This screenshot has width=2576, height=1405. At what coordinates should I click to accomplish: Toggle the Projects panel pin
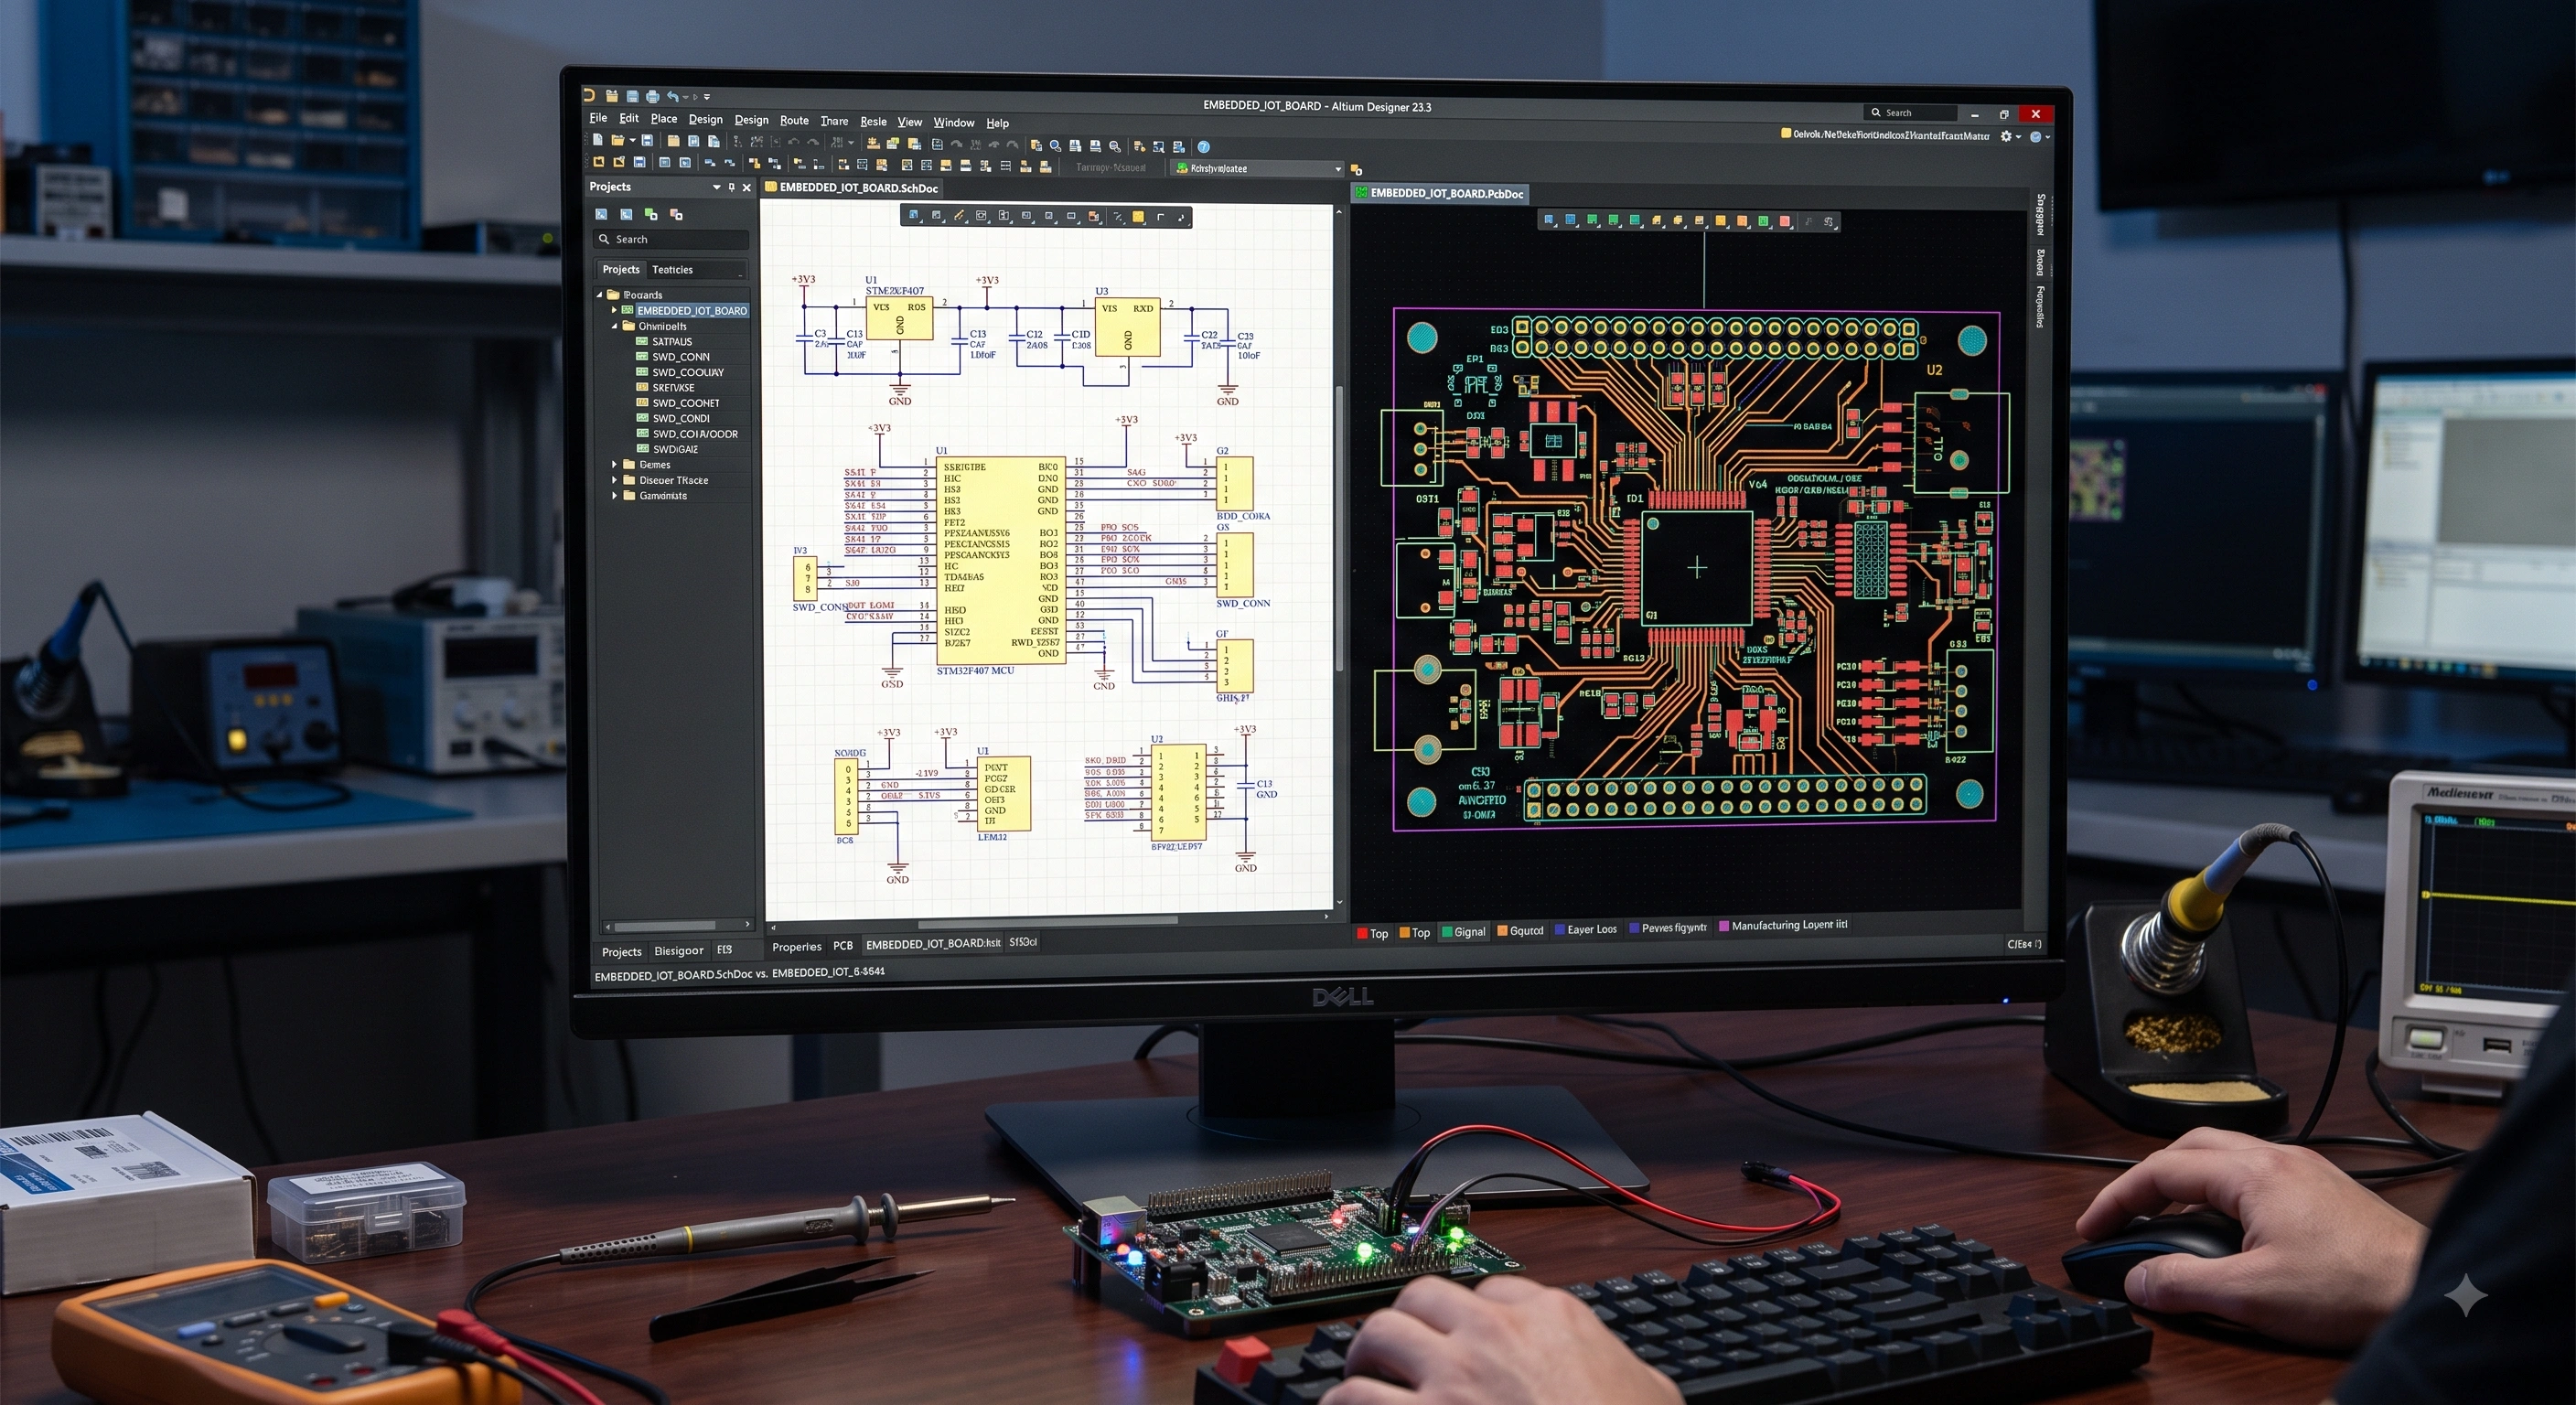tap(731, 187)
